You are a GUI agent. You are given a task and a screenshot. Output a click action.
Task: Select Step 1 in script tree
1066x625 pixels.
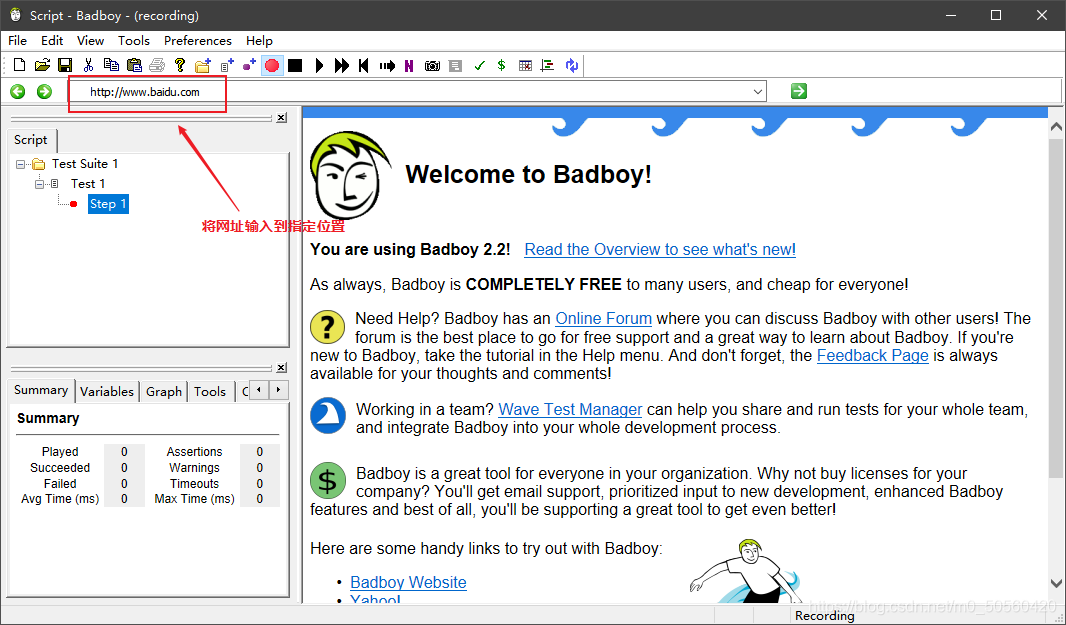point(108,204)
